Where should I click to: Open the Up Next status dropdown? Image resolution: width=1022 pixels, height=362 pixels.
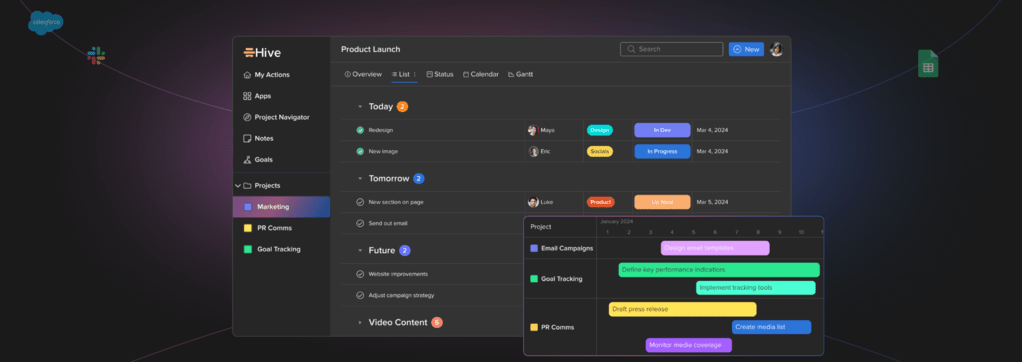pos(662,202)
